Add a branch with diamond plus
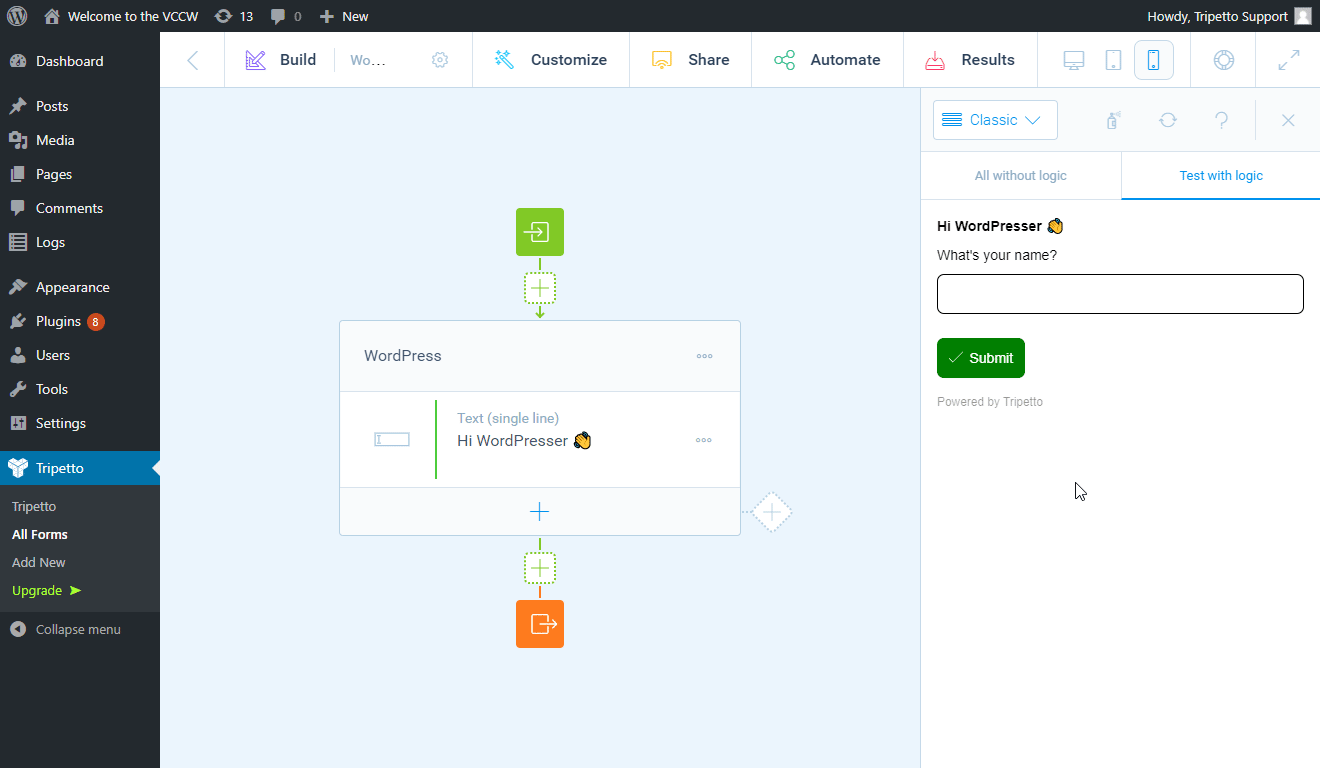The image size is (1320, 768). (x=772, y=512)
